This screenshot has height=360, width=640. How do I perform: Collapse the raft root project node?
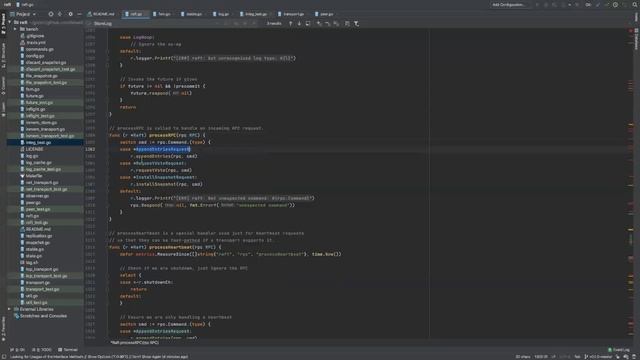9,22
